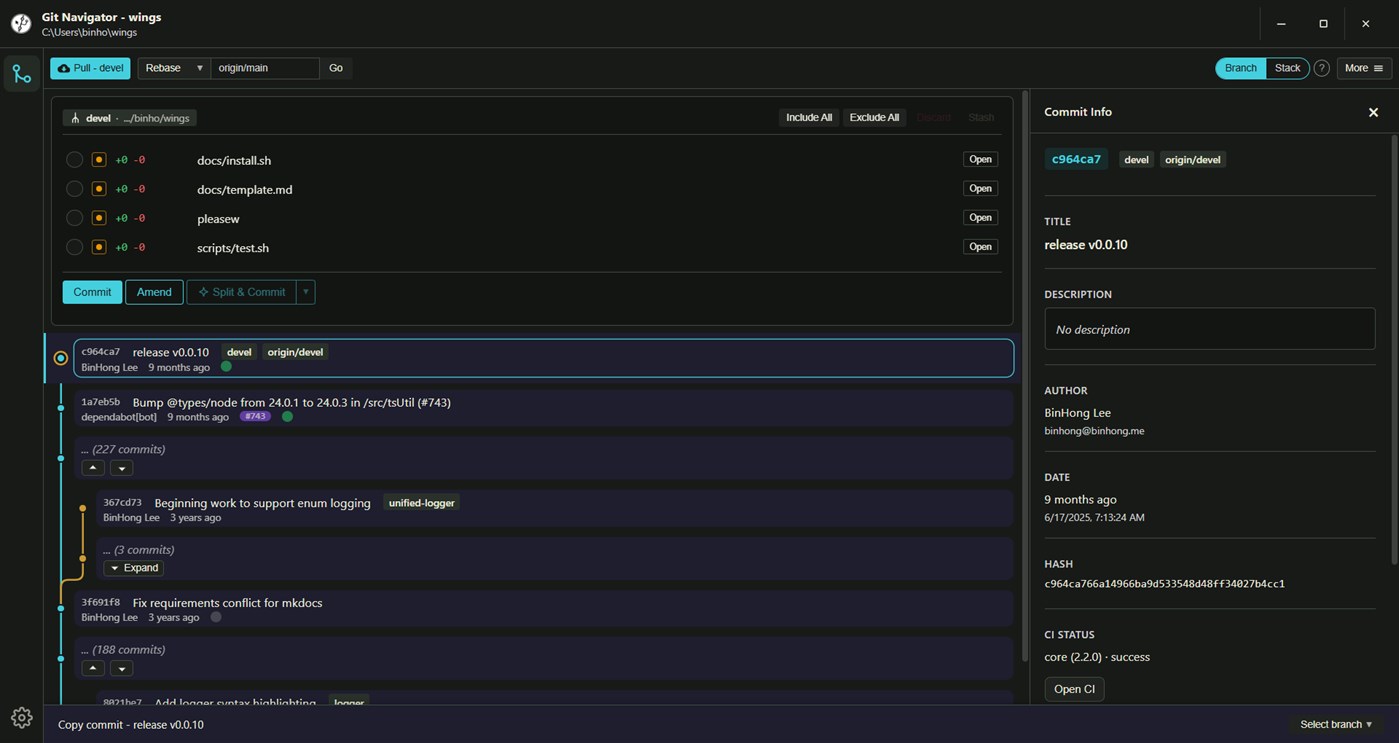Click the Commit Info panel scrollbar
This screenshot has height=743, width=1399.
tap(1394, 350)
